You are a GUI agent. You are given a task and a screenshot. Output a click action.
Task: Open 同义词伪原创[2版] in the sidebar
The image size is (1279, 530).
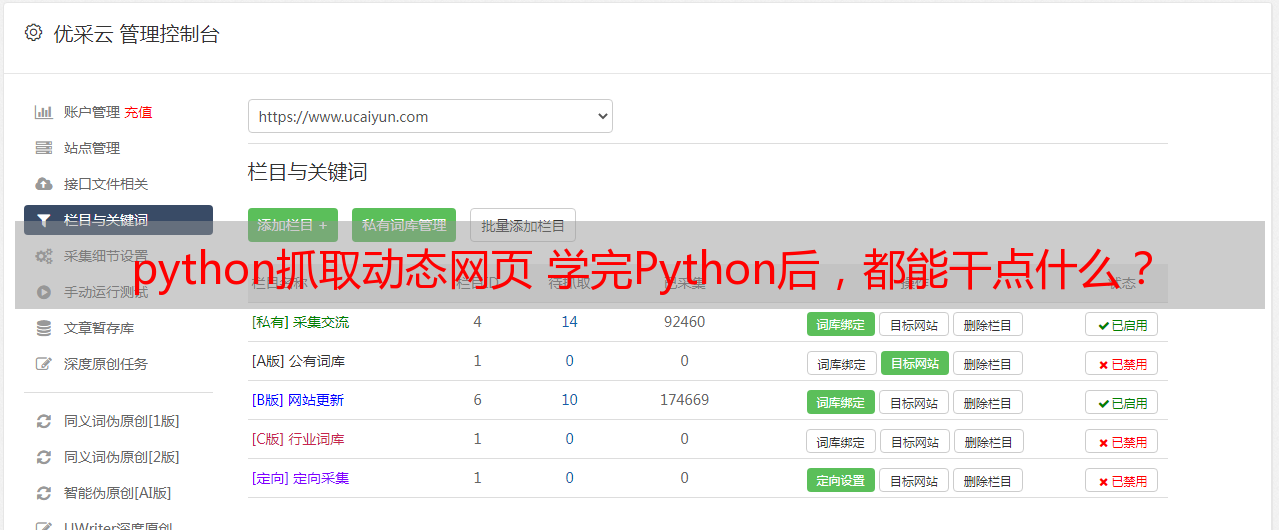(x=122, y=457)
